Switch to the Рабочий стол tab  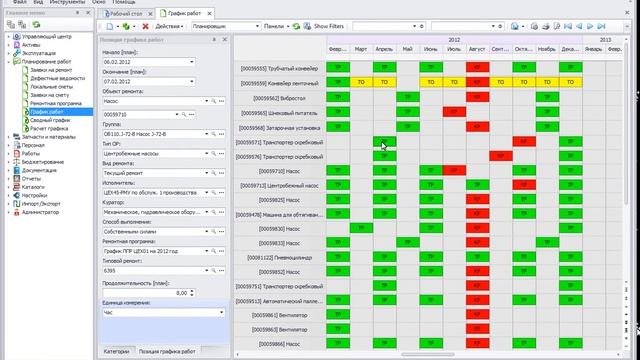(x=127, y=13)
